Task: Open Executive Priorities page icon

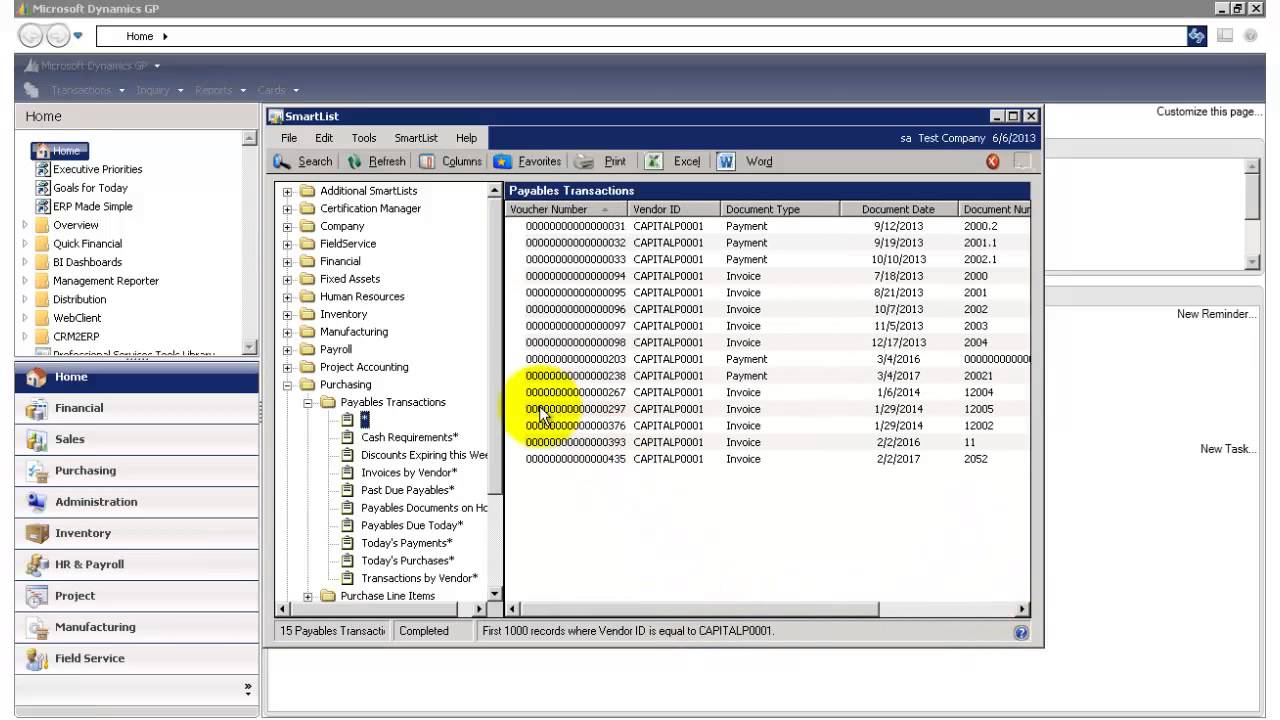Action: coord(42,169)
